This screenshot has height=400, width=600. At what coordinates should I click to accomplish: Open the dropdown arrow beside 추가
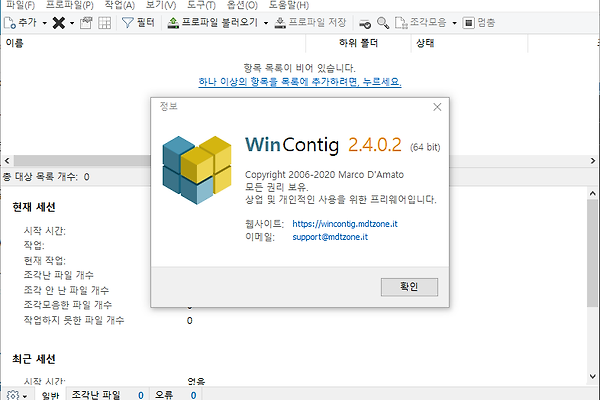pyautogui.click(x=44, y=23)
